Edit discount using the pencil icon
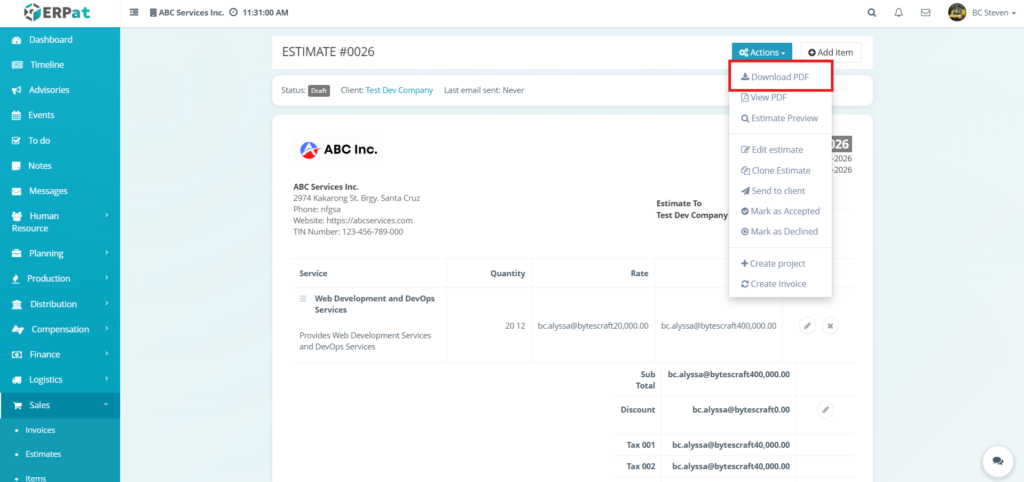This screenshot has width=1024, height=482. [x=825, y=409]
